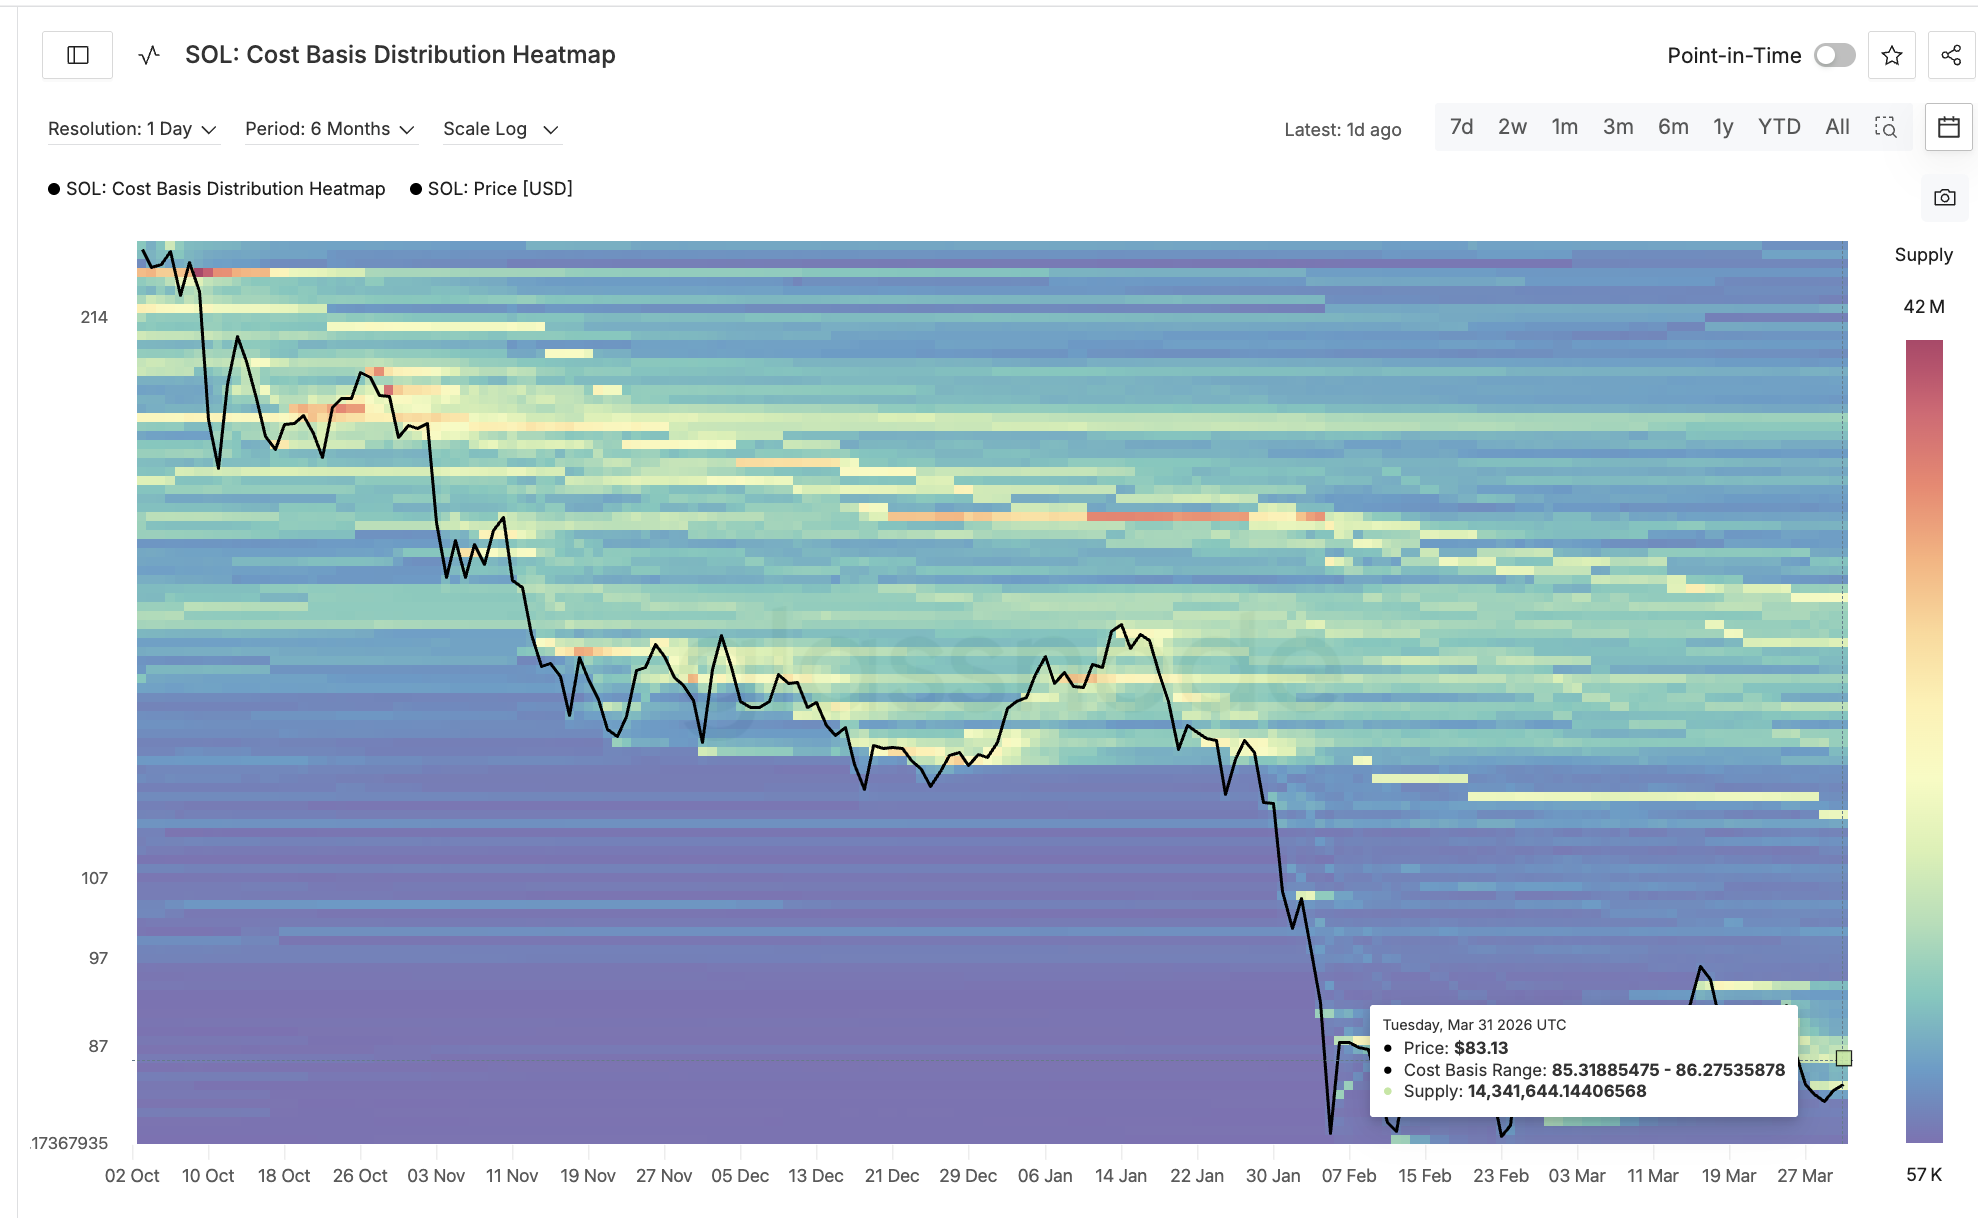The height and width of the screenshot is (1218, 1978).
Task: Star this chart as a favorite
Action: coord(1891,55)
